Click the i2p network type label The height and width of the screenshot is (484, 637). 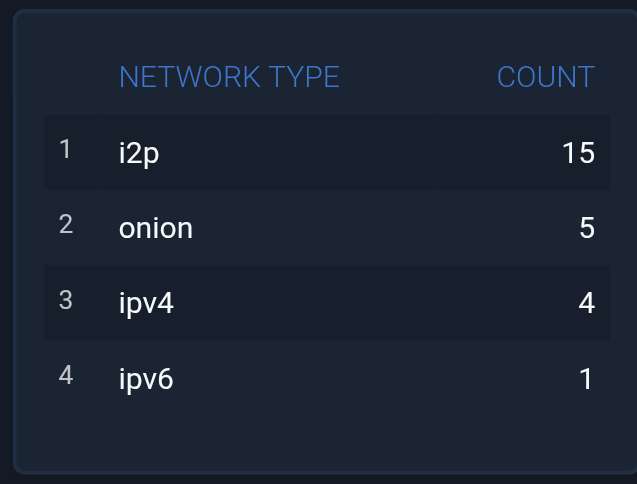139,152
